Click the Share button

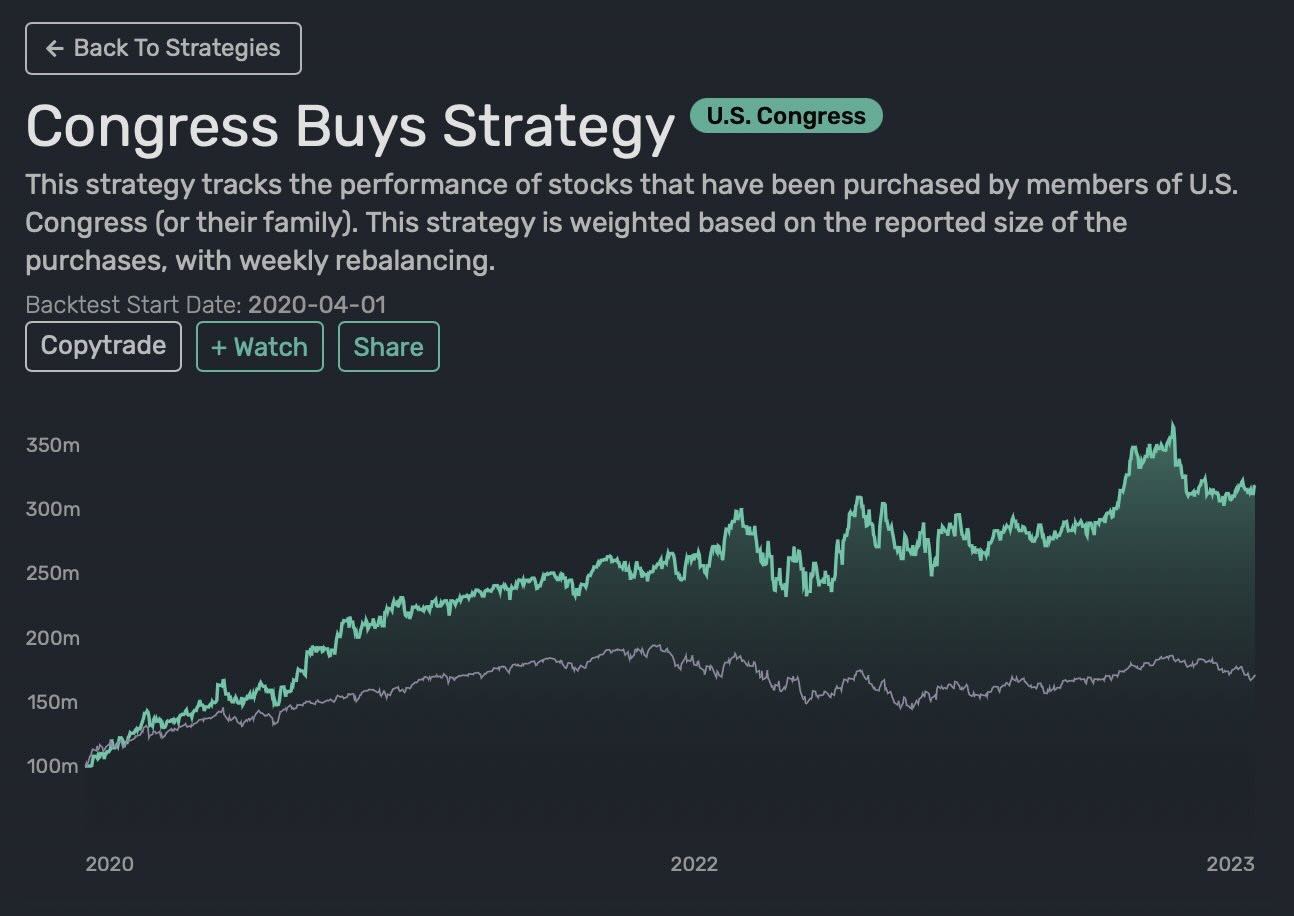coord(388,347)
